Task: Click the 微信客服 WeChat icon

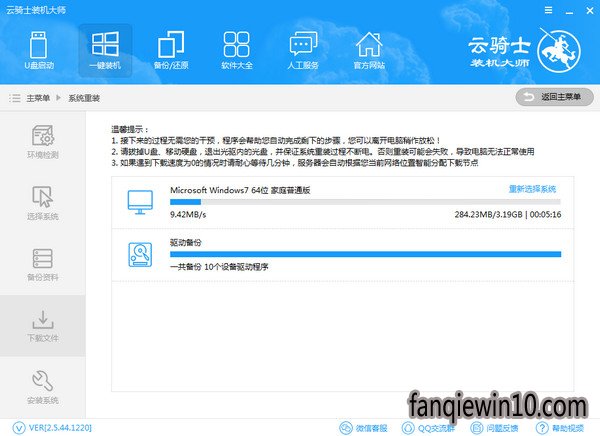Action: pyautogui.click(x=346, y=428)
